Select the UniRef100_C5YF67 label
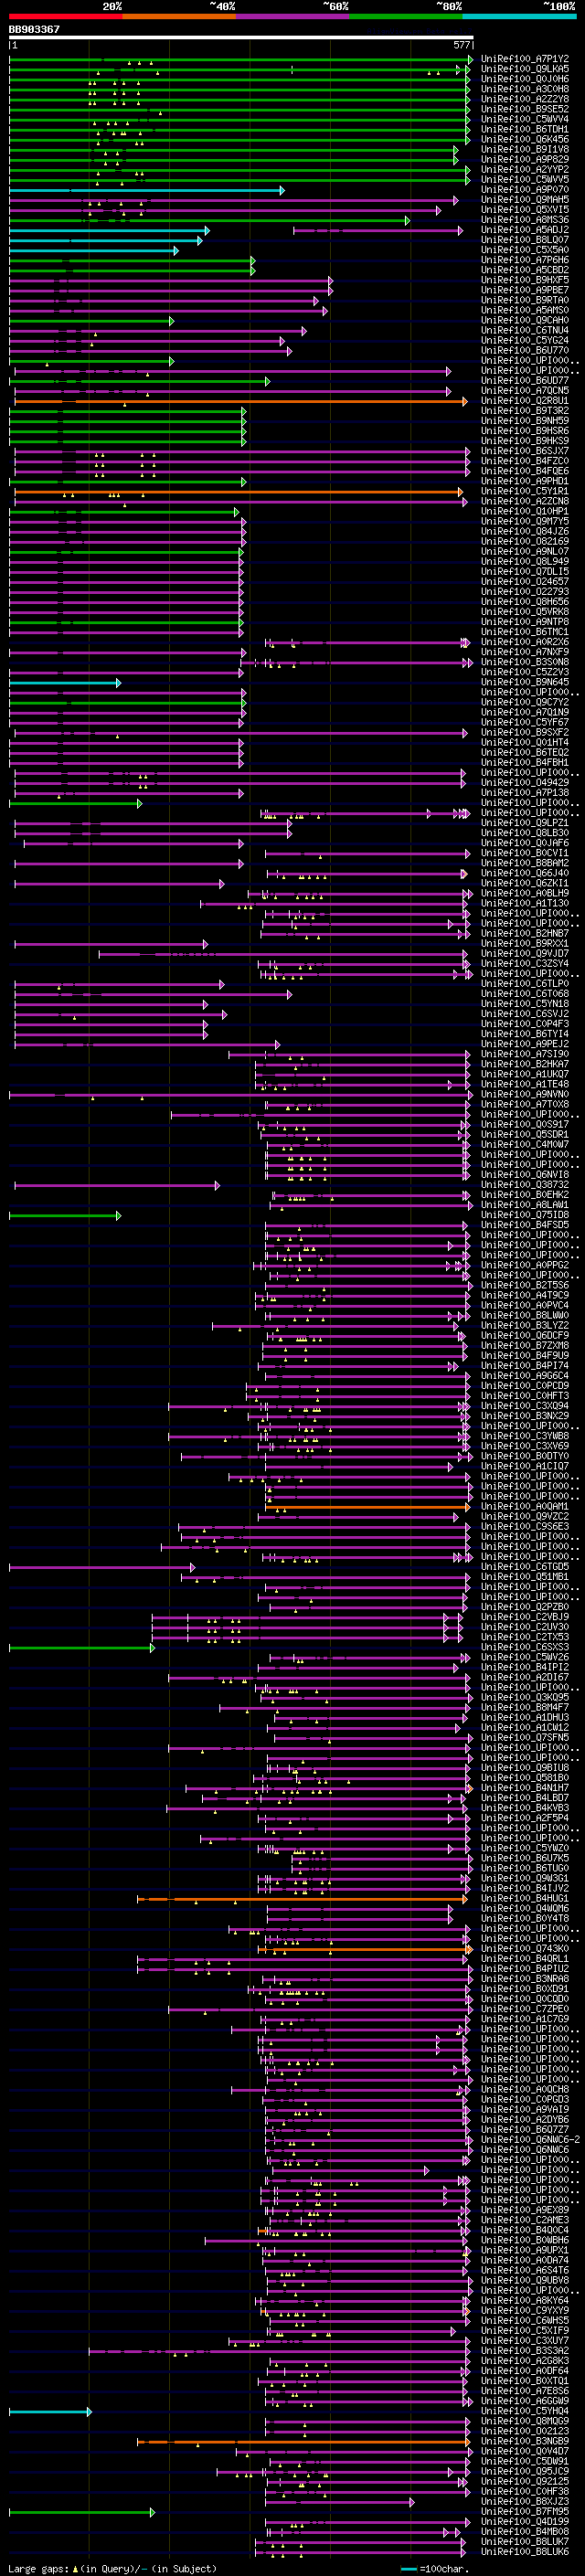Viewport: 585px width, 2576px height. [x=525, y=723]
